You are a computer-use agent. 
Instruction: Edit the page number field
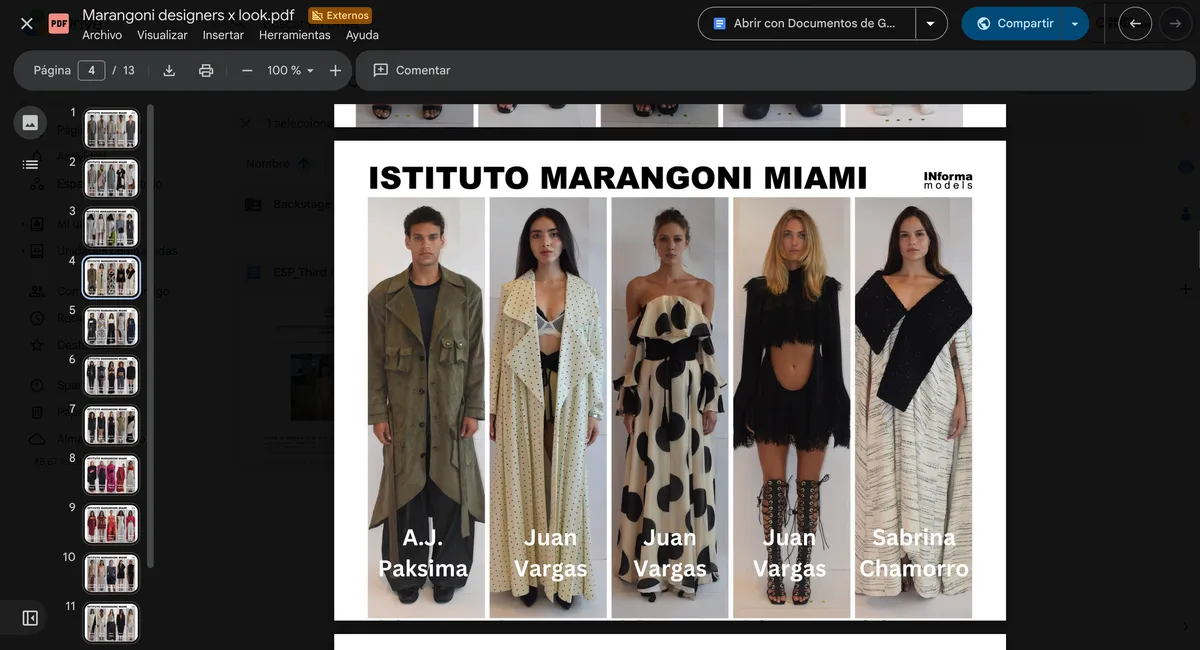pyautogui.click(x=91, y=70)
